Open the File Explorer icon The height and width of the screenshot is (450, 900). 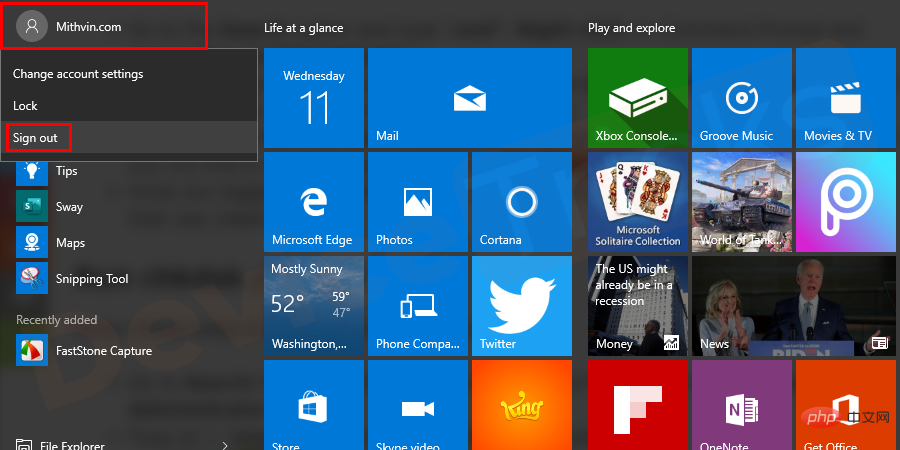[x=24, y=445]
